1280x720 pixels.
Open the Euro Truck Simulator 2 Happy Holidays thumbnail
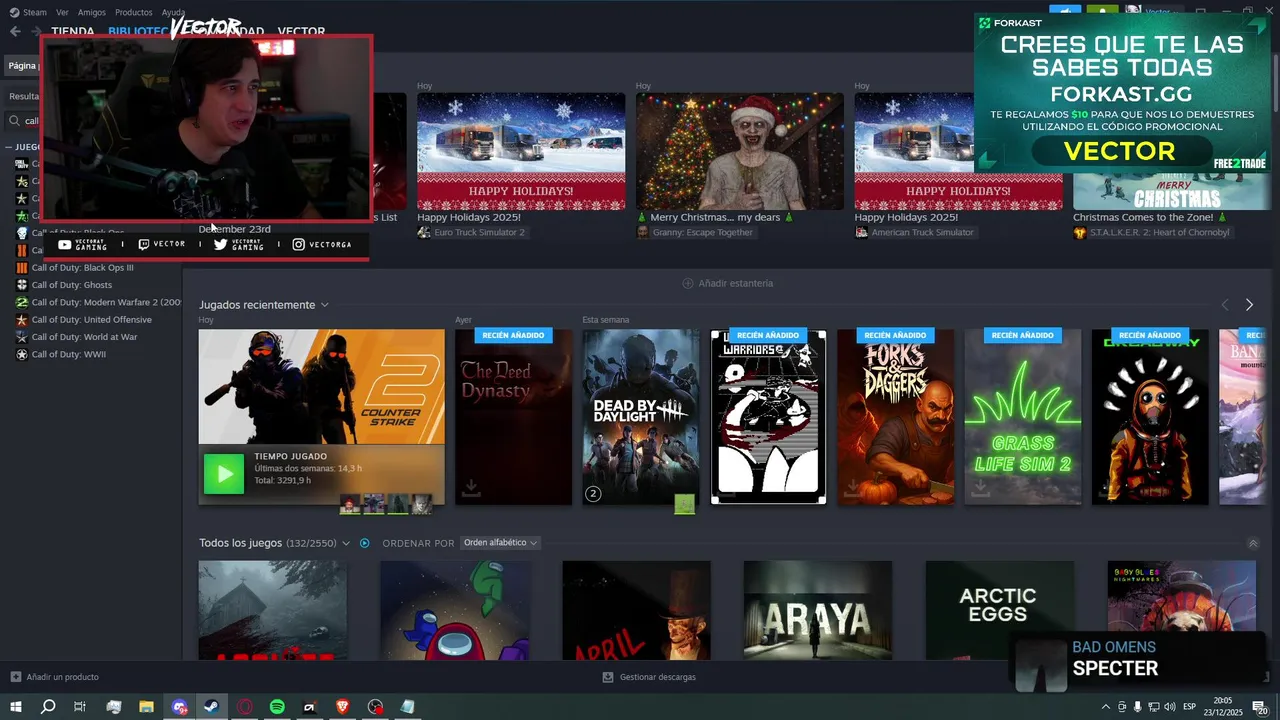[521, 151]
